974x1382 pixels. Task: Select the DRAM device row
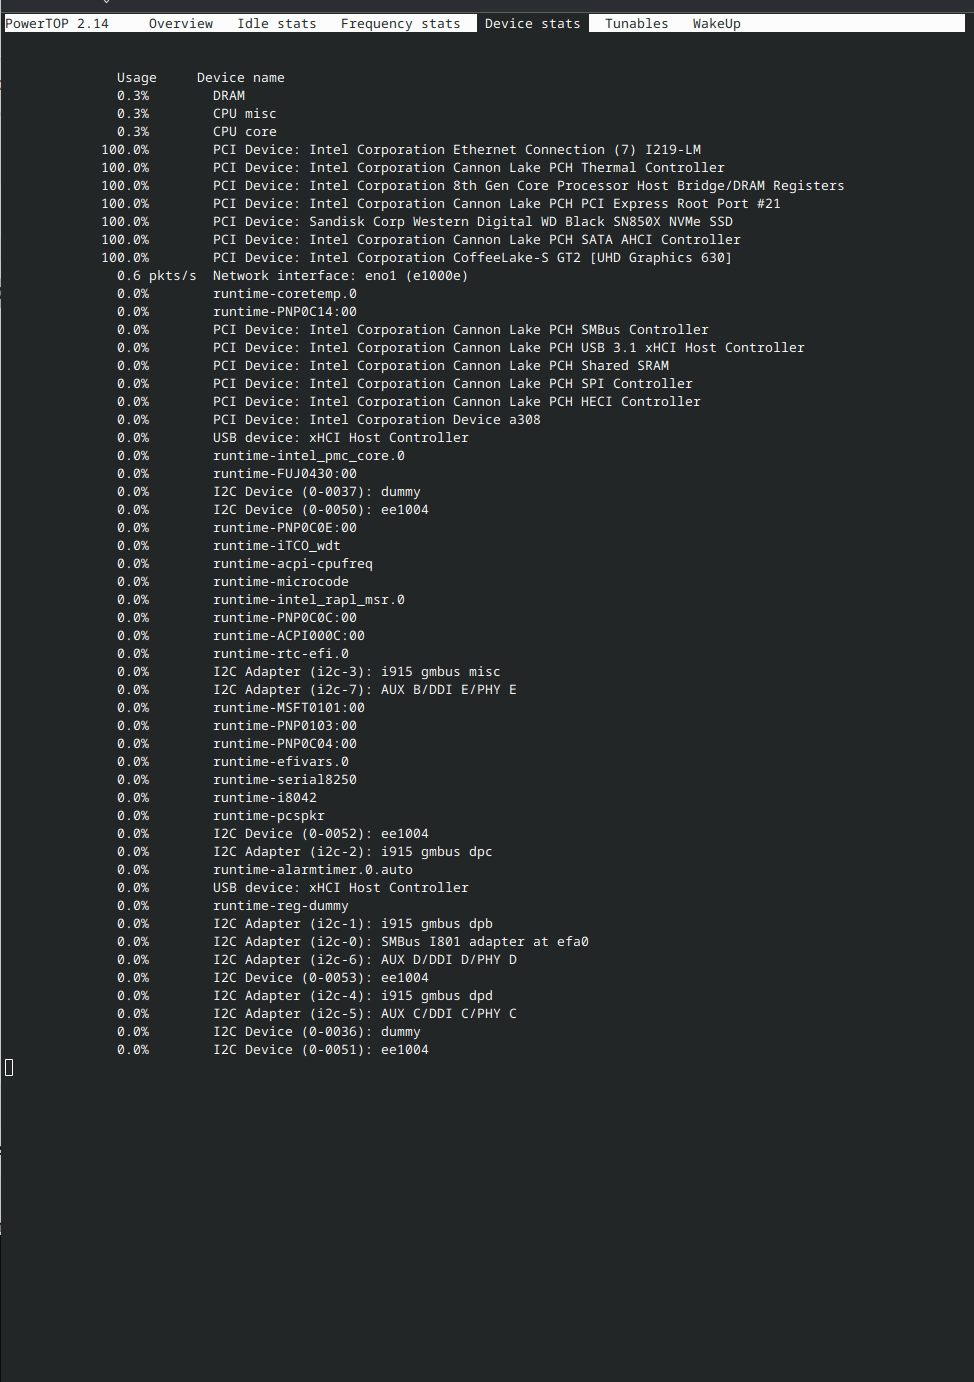pyautogui.click(x=228, y=96)
